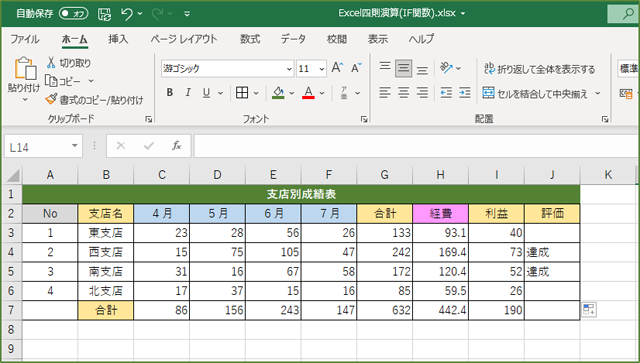Click the center horizontally icon
This screenshot has width=640, height=363.
click(403, 93)
